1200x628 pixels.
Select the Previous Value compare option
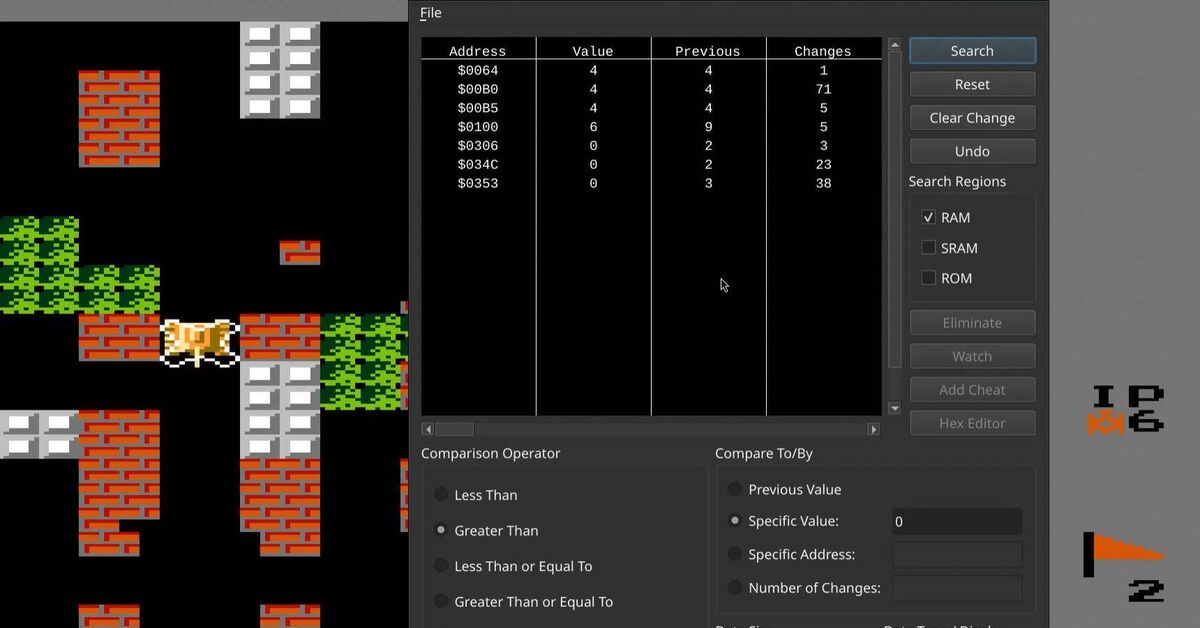coord(735,489)
